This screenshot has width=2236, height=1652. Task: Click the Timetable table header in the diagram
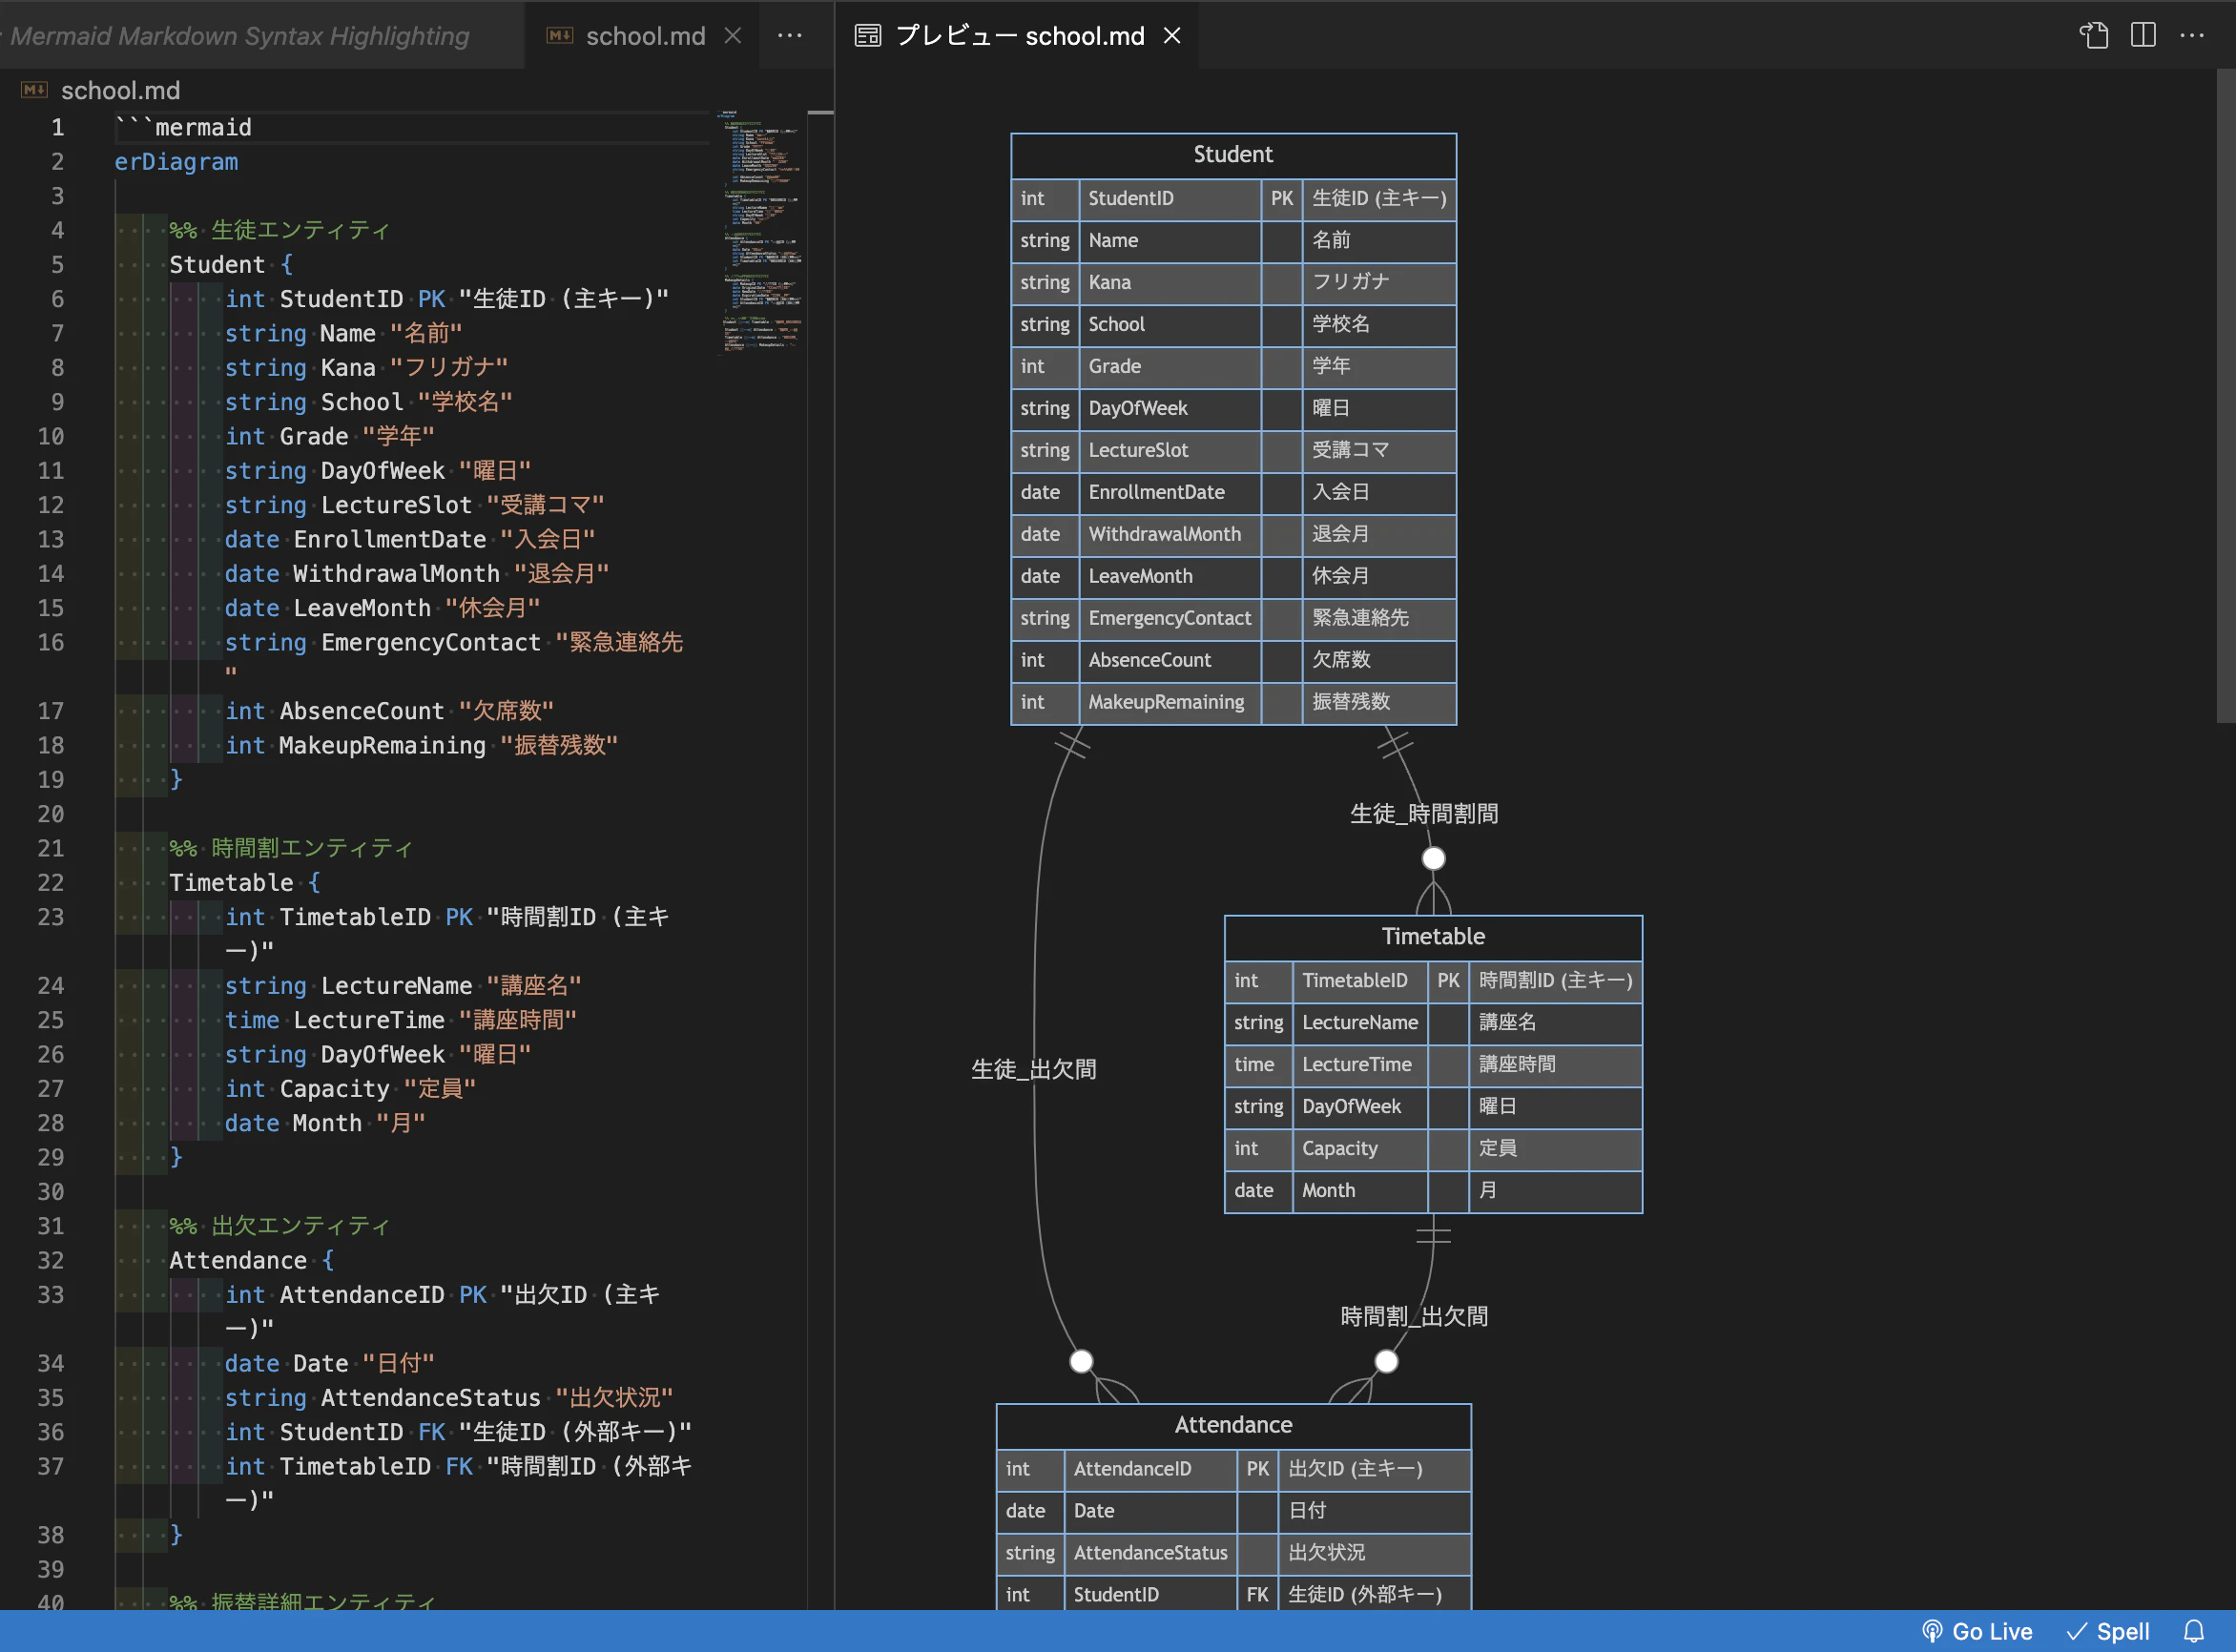(x=1433, y=937)
